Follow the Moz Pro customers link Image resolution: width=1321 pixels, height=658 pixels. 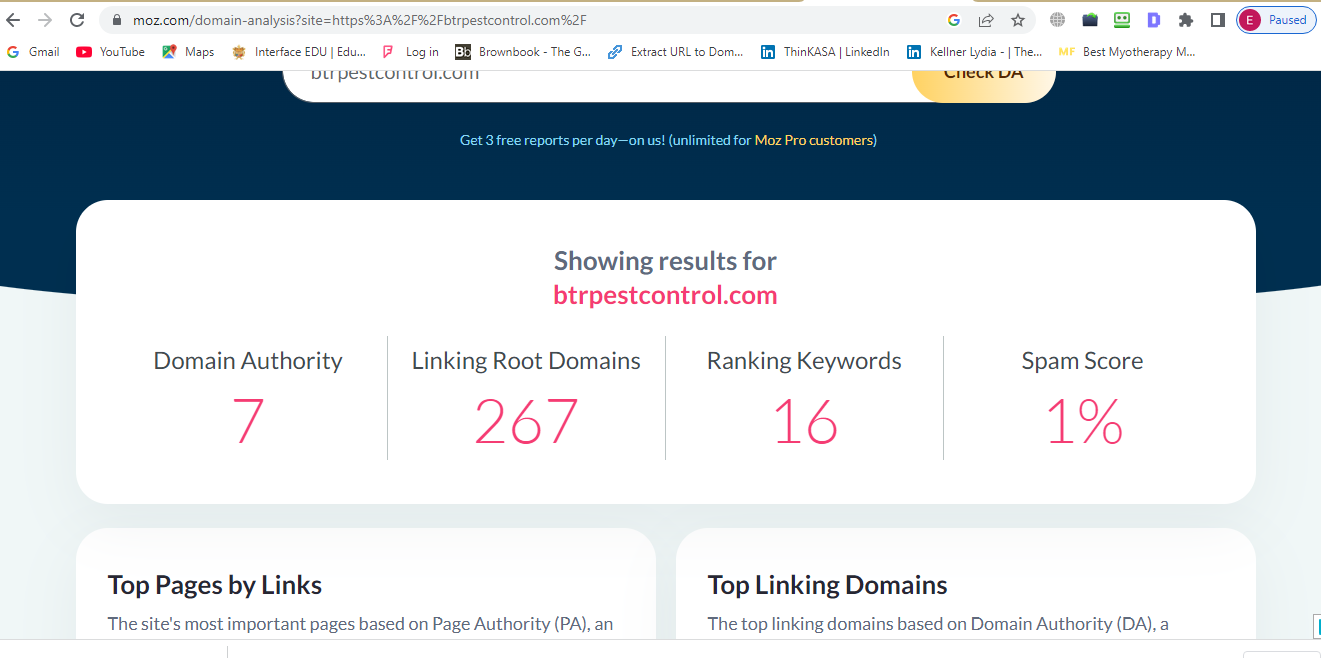[x=813, y=140]
